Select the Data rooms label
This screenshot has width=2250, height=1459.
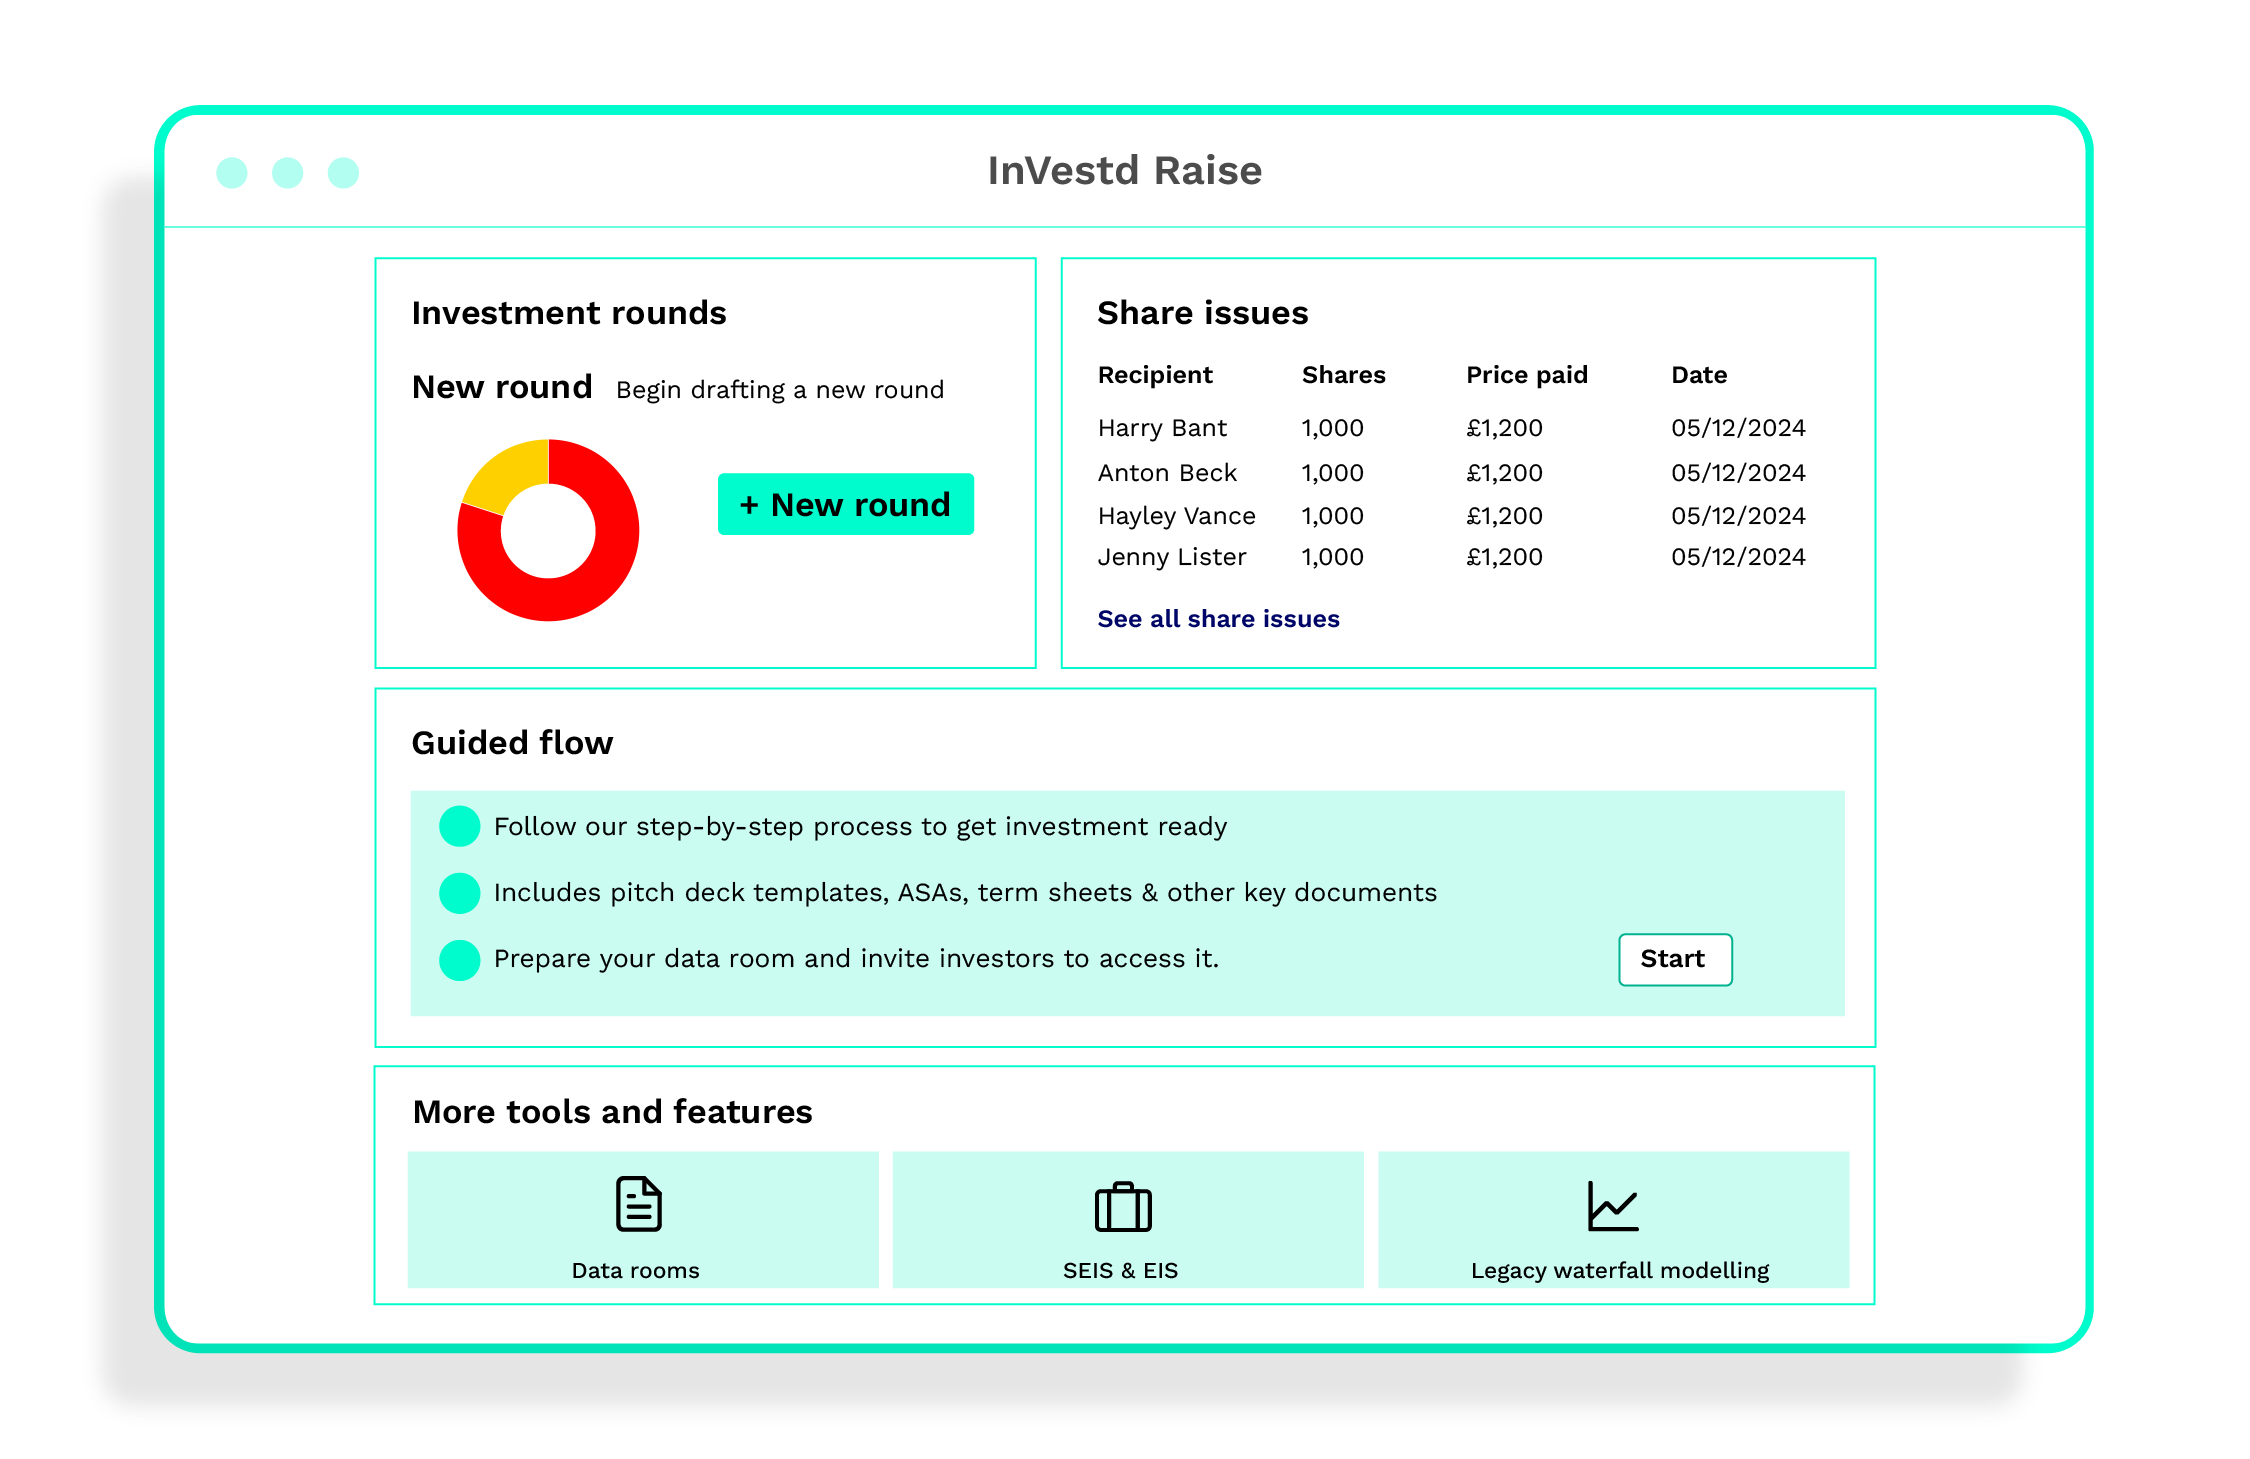coord(635,1270)
